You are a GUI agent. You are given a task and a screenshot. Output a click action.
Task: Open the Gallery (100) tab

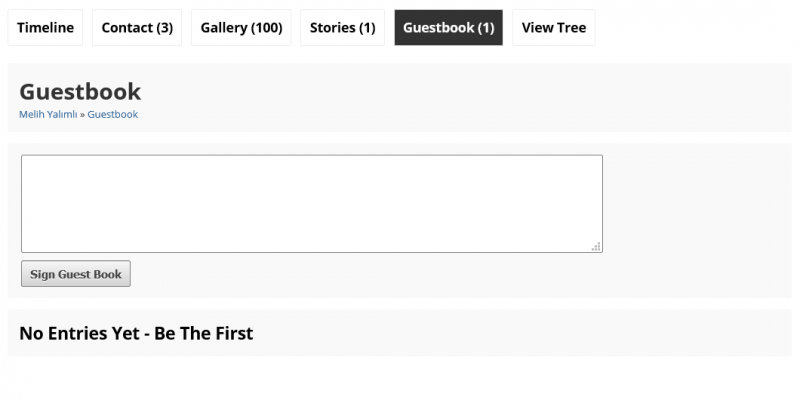tap(241, 28)
